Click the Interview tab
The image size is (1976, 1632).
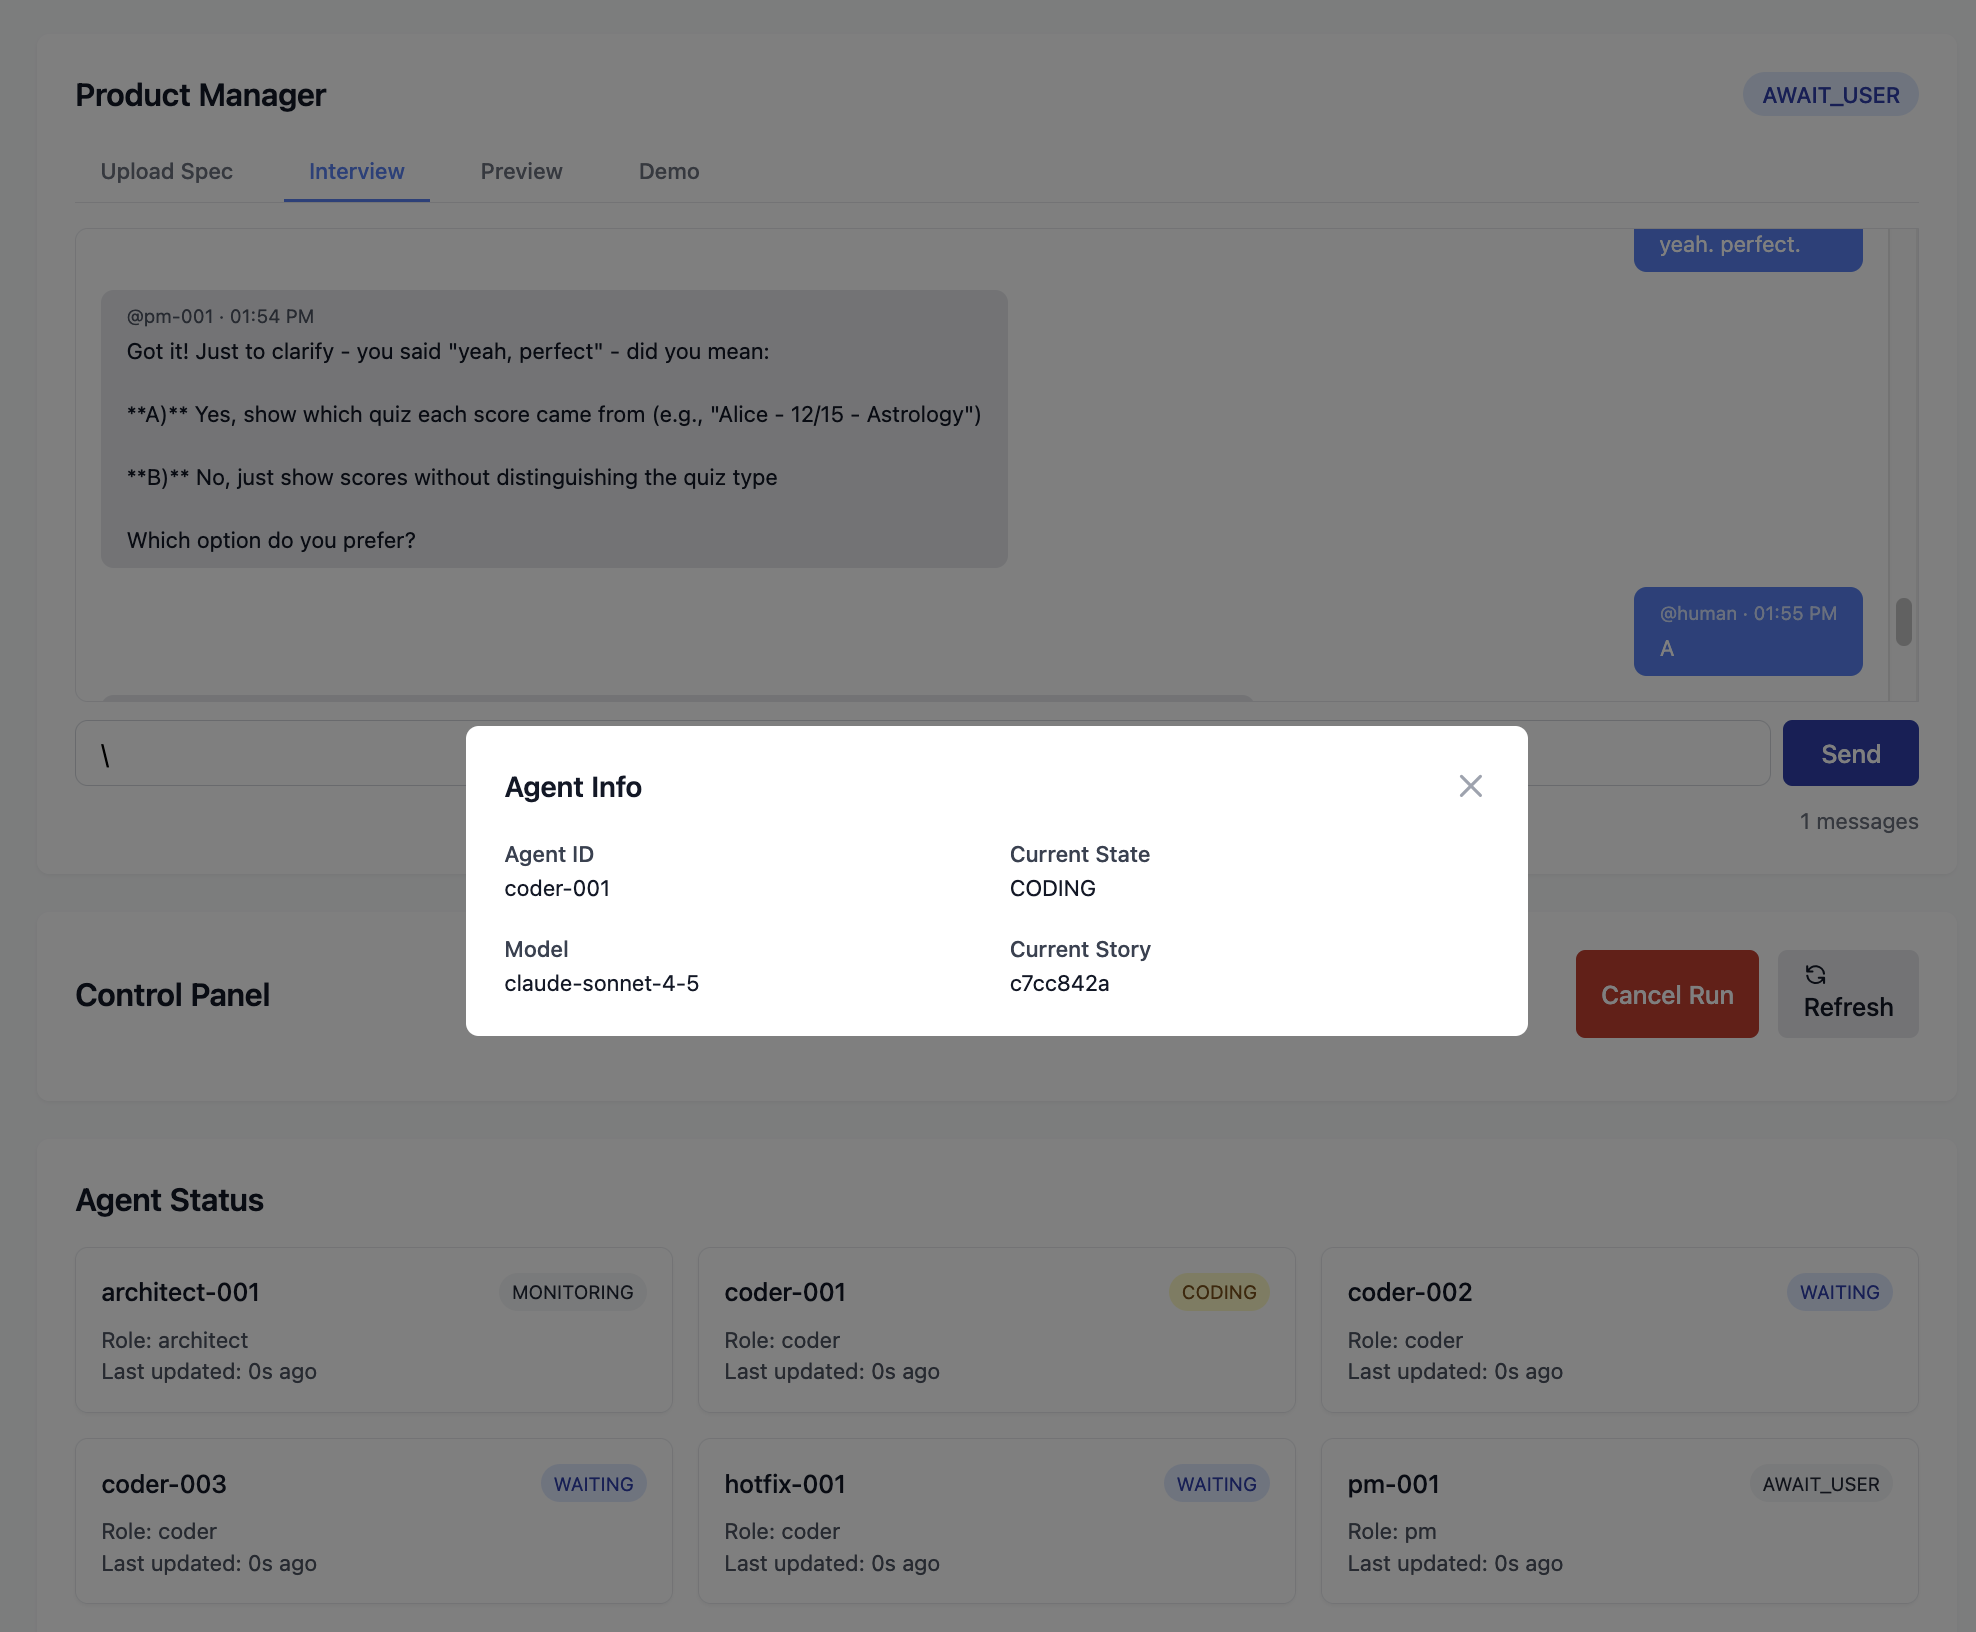coord(356,171)
